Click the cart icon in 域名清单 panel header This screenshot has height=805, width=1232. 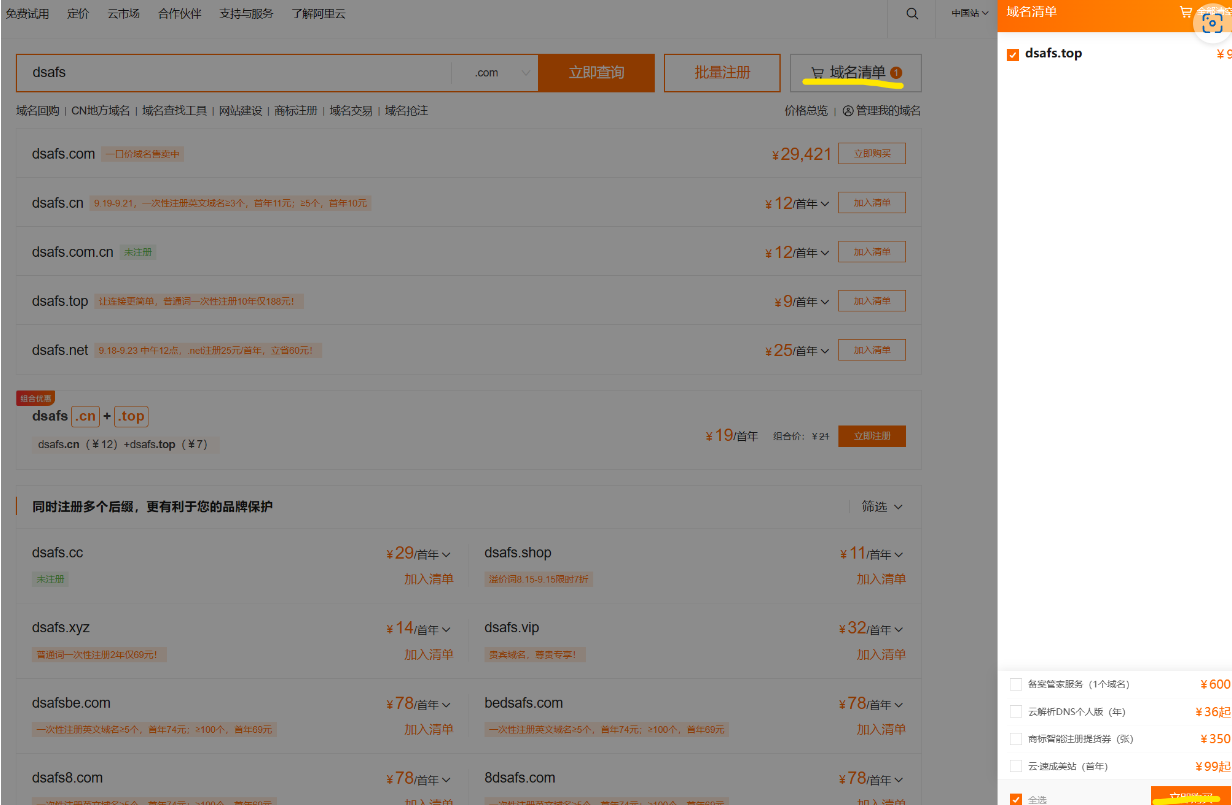click(1186, 13)
